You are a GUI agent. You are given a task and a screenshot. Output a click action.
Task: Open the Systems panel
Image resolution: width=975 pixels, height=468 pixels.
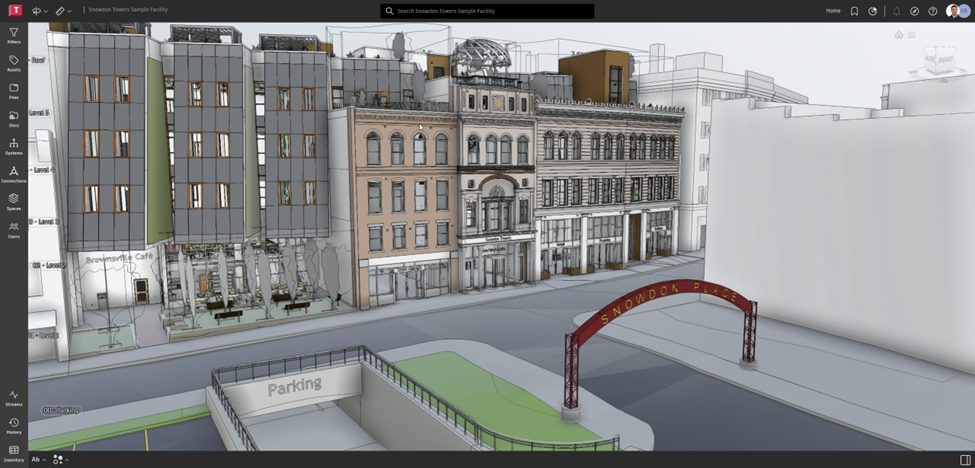pyautogui.click(x=14, y=147)
